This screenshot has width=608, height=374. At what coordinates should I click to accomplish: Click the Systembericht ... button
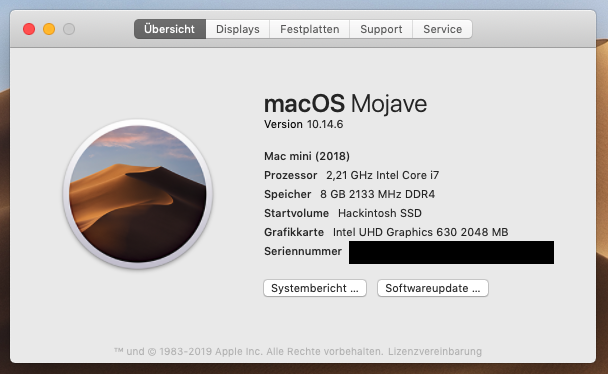coord(315,288)
